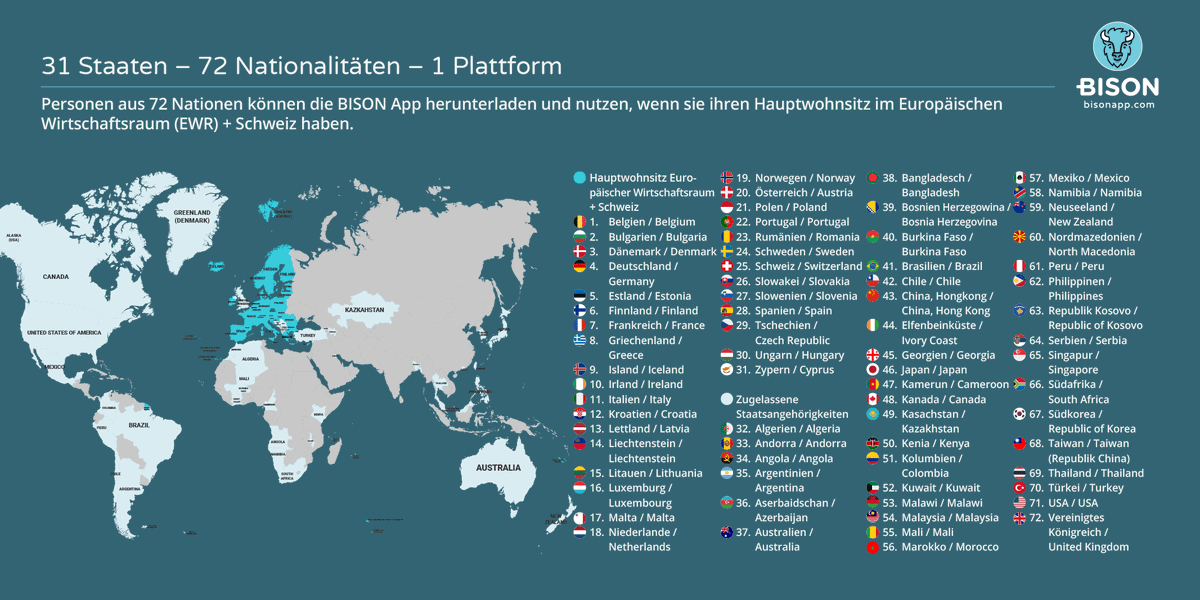Image resolution: width=1200 pixels, height=600 pixels.
Task: Click the Germany flag icon
Action: pyautogui.click(x=580, y=267)
